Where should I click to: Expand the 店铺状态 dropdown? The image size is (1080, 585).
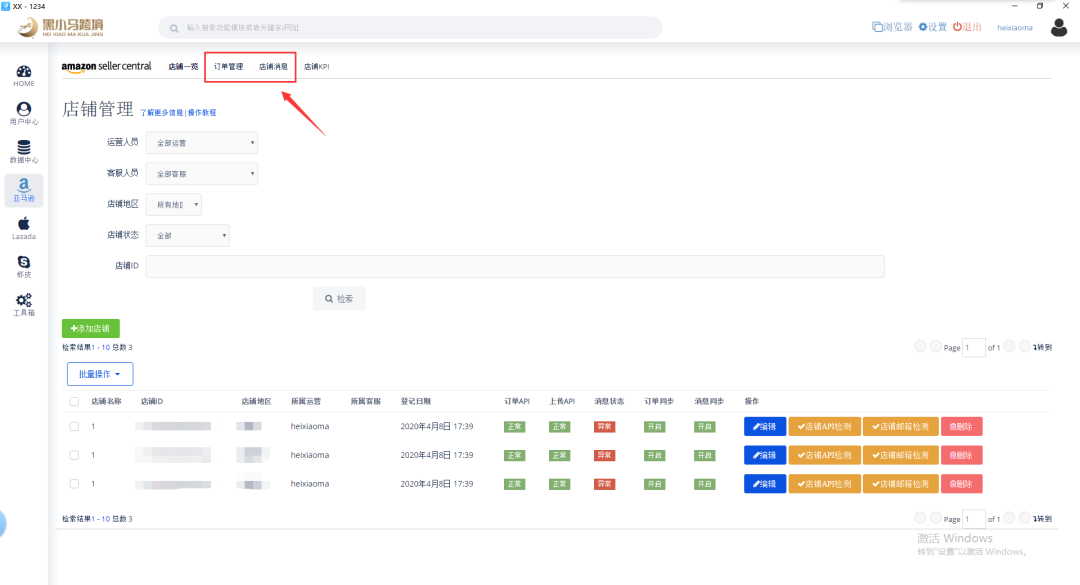coord(188,236)
